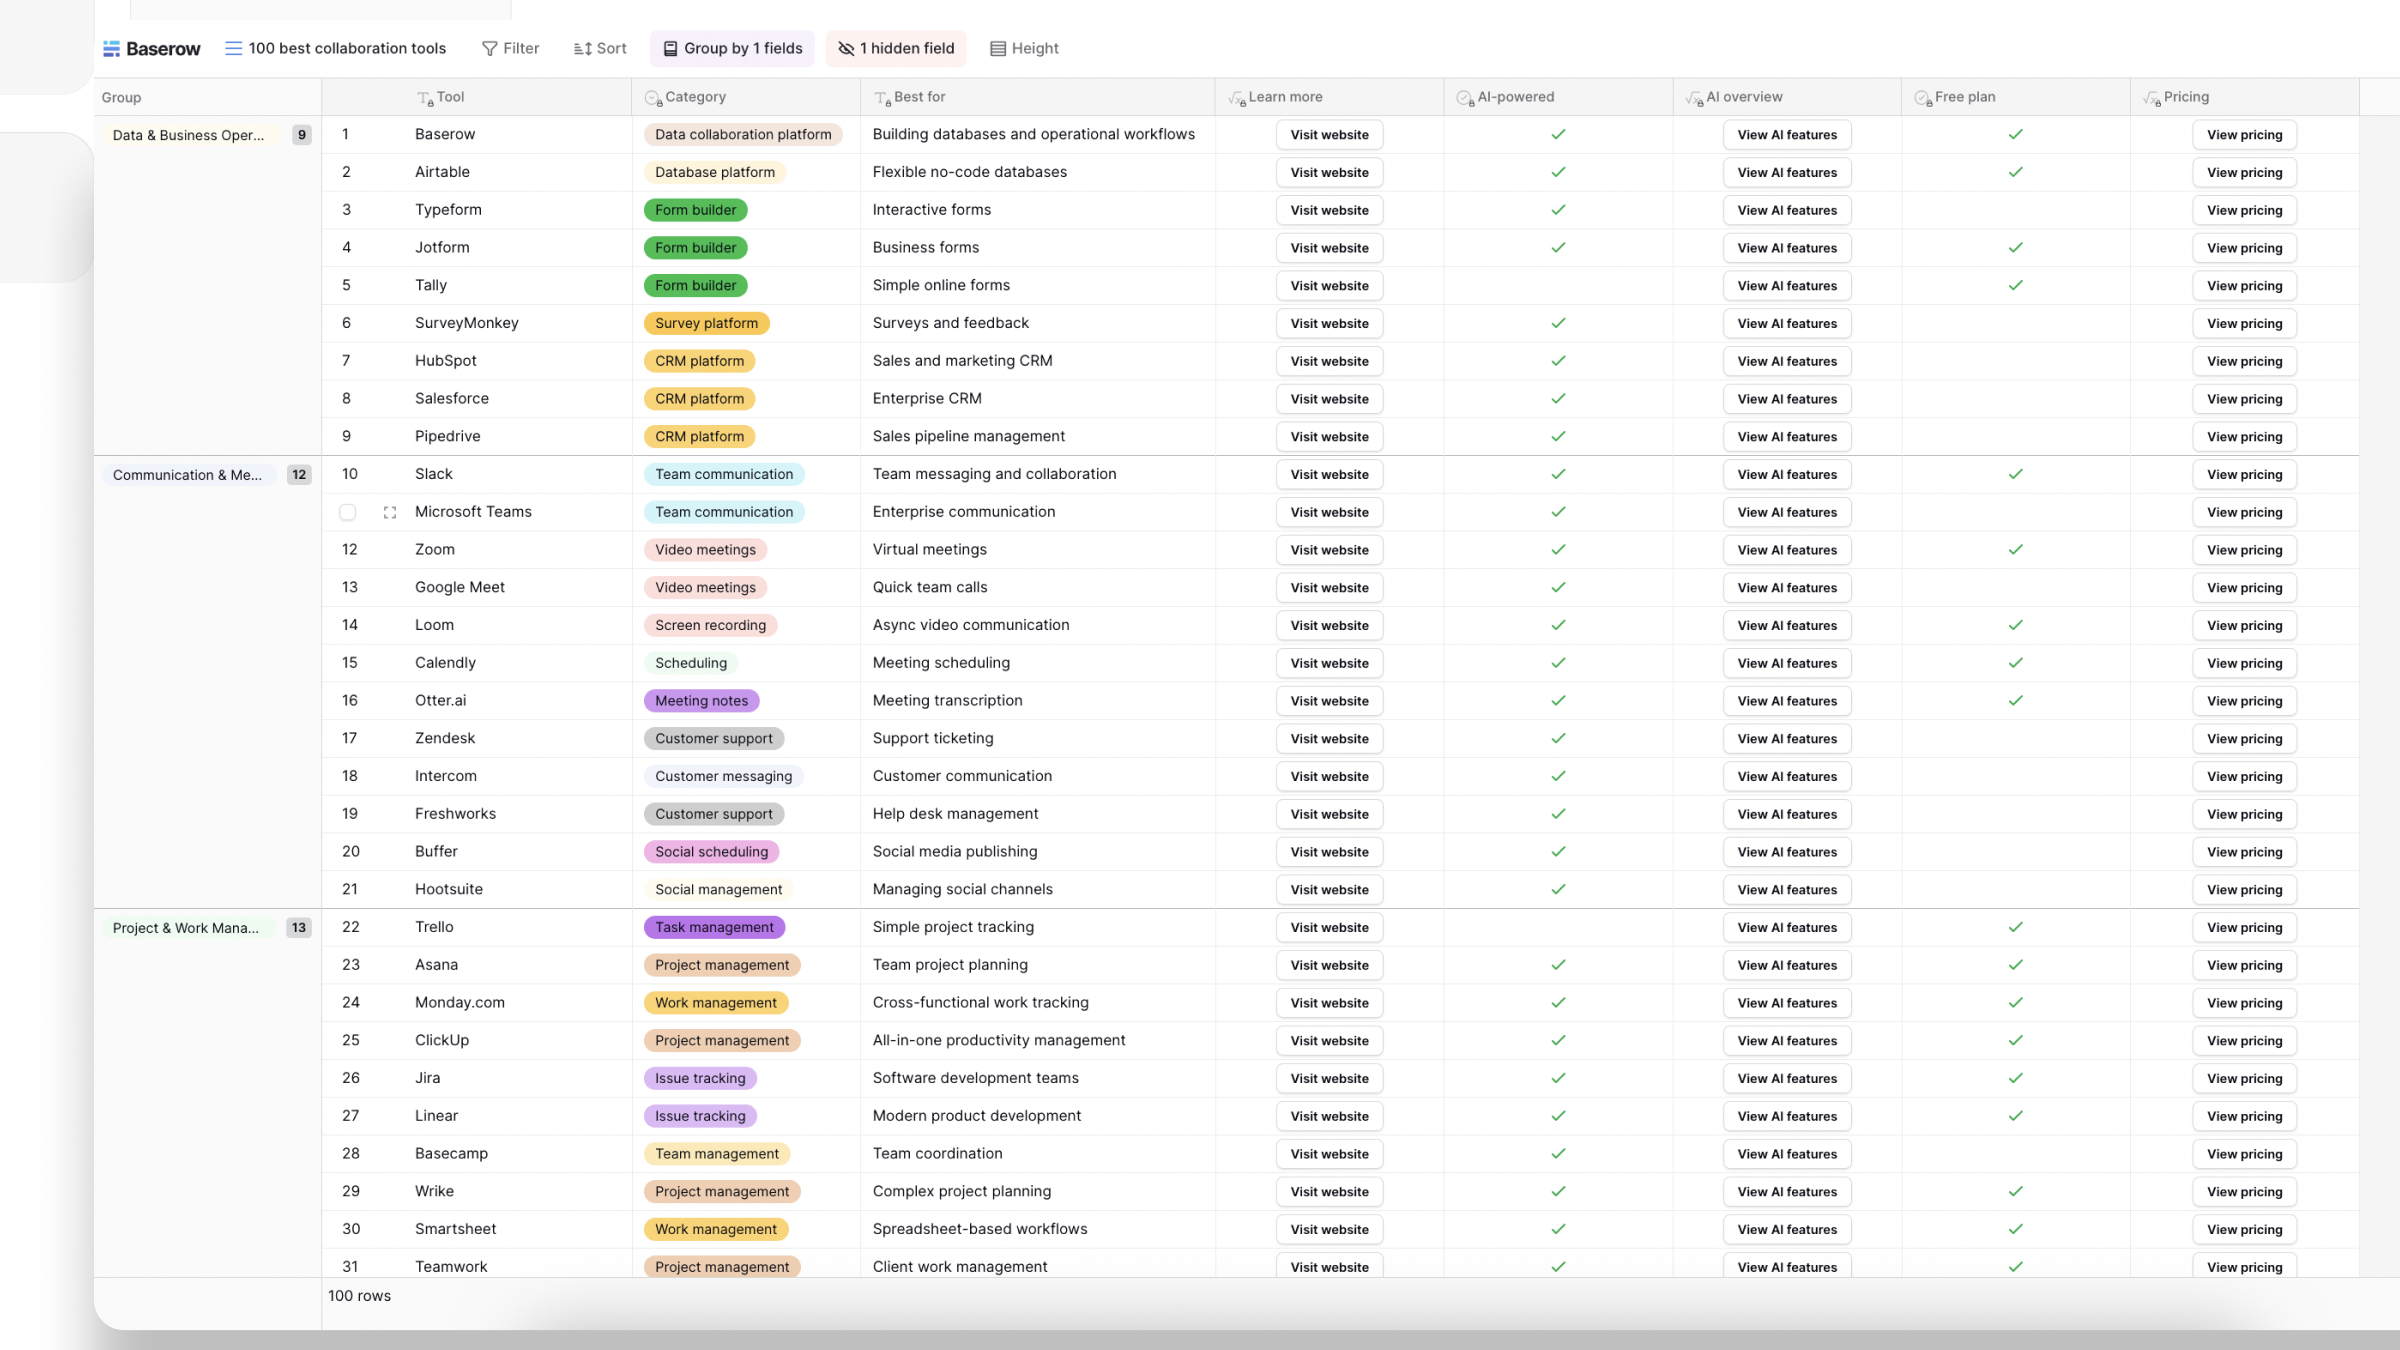Open the Filter options
2400x1350 pixels.
click(x=510, y=48)
